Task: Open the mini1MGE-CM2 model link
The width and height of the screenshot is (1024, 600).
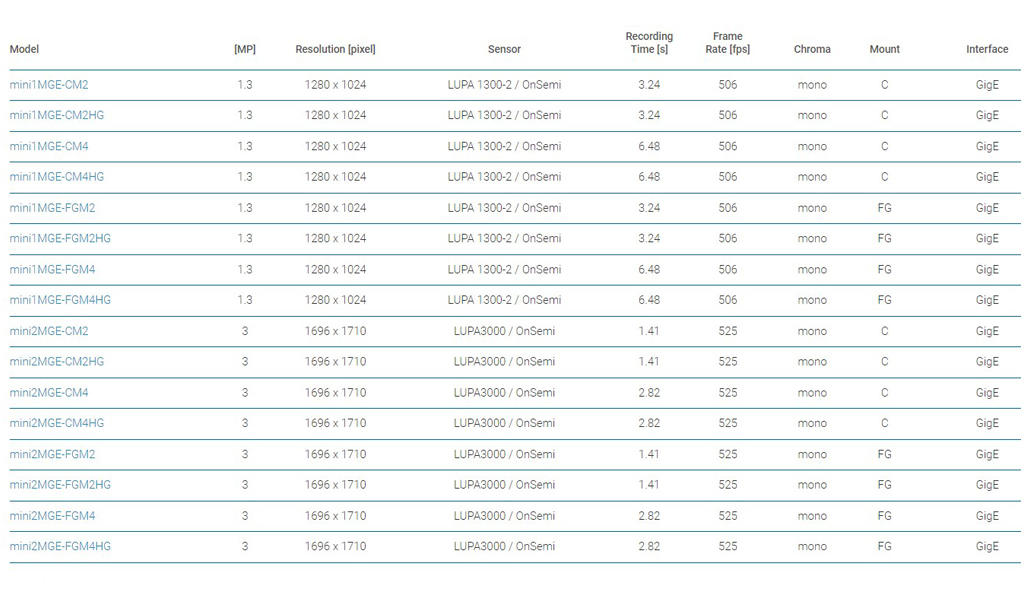Action: 49,85
